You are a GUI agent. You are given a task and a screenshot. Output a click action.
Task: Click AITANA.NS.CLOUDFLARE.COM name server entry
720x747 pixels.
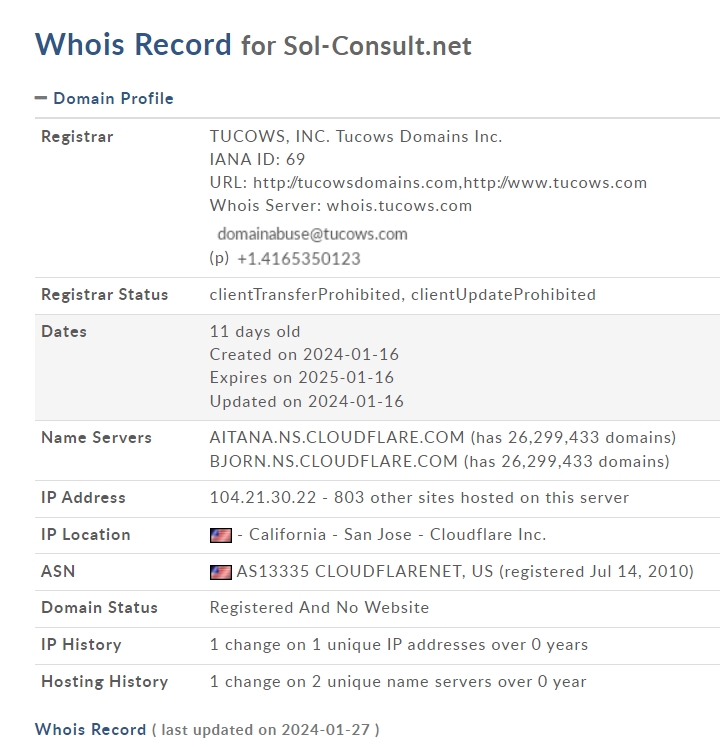pos(443,437)
